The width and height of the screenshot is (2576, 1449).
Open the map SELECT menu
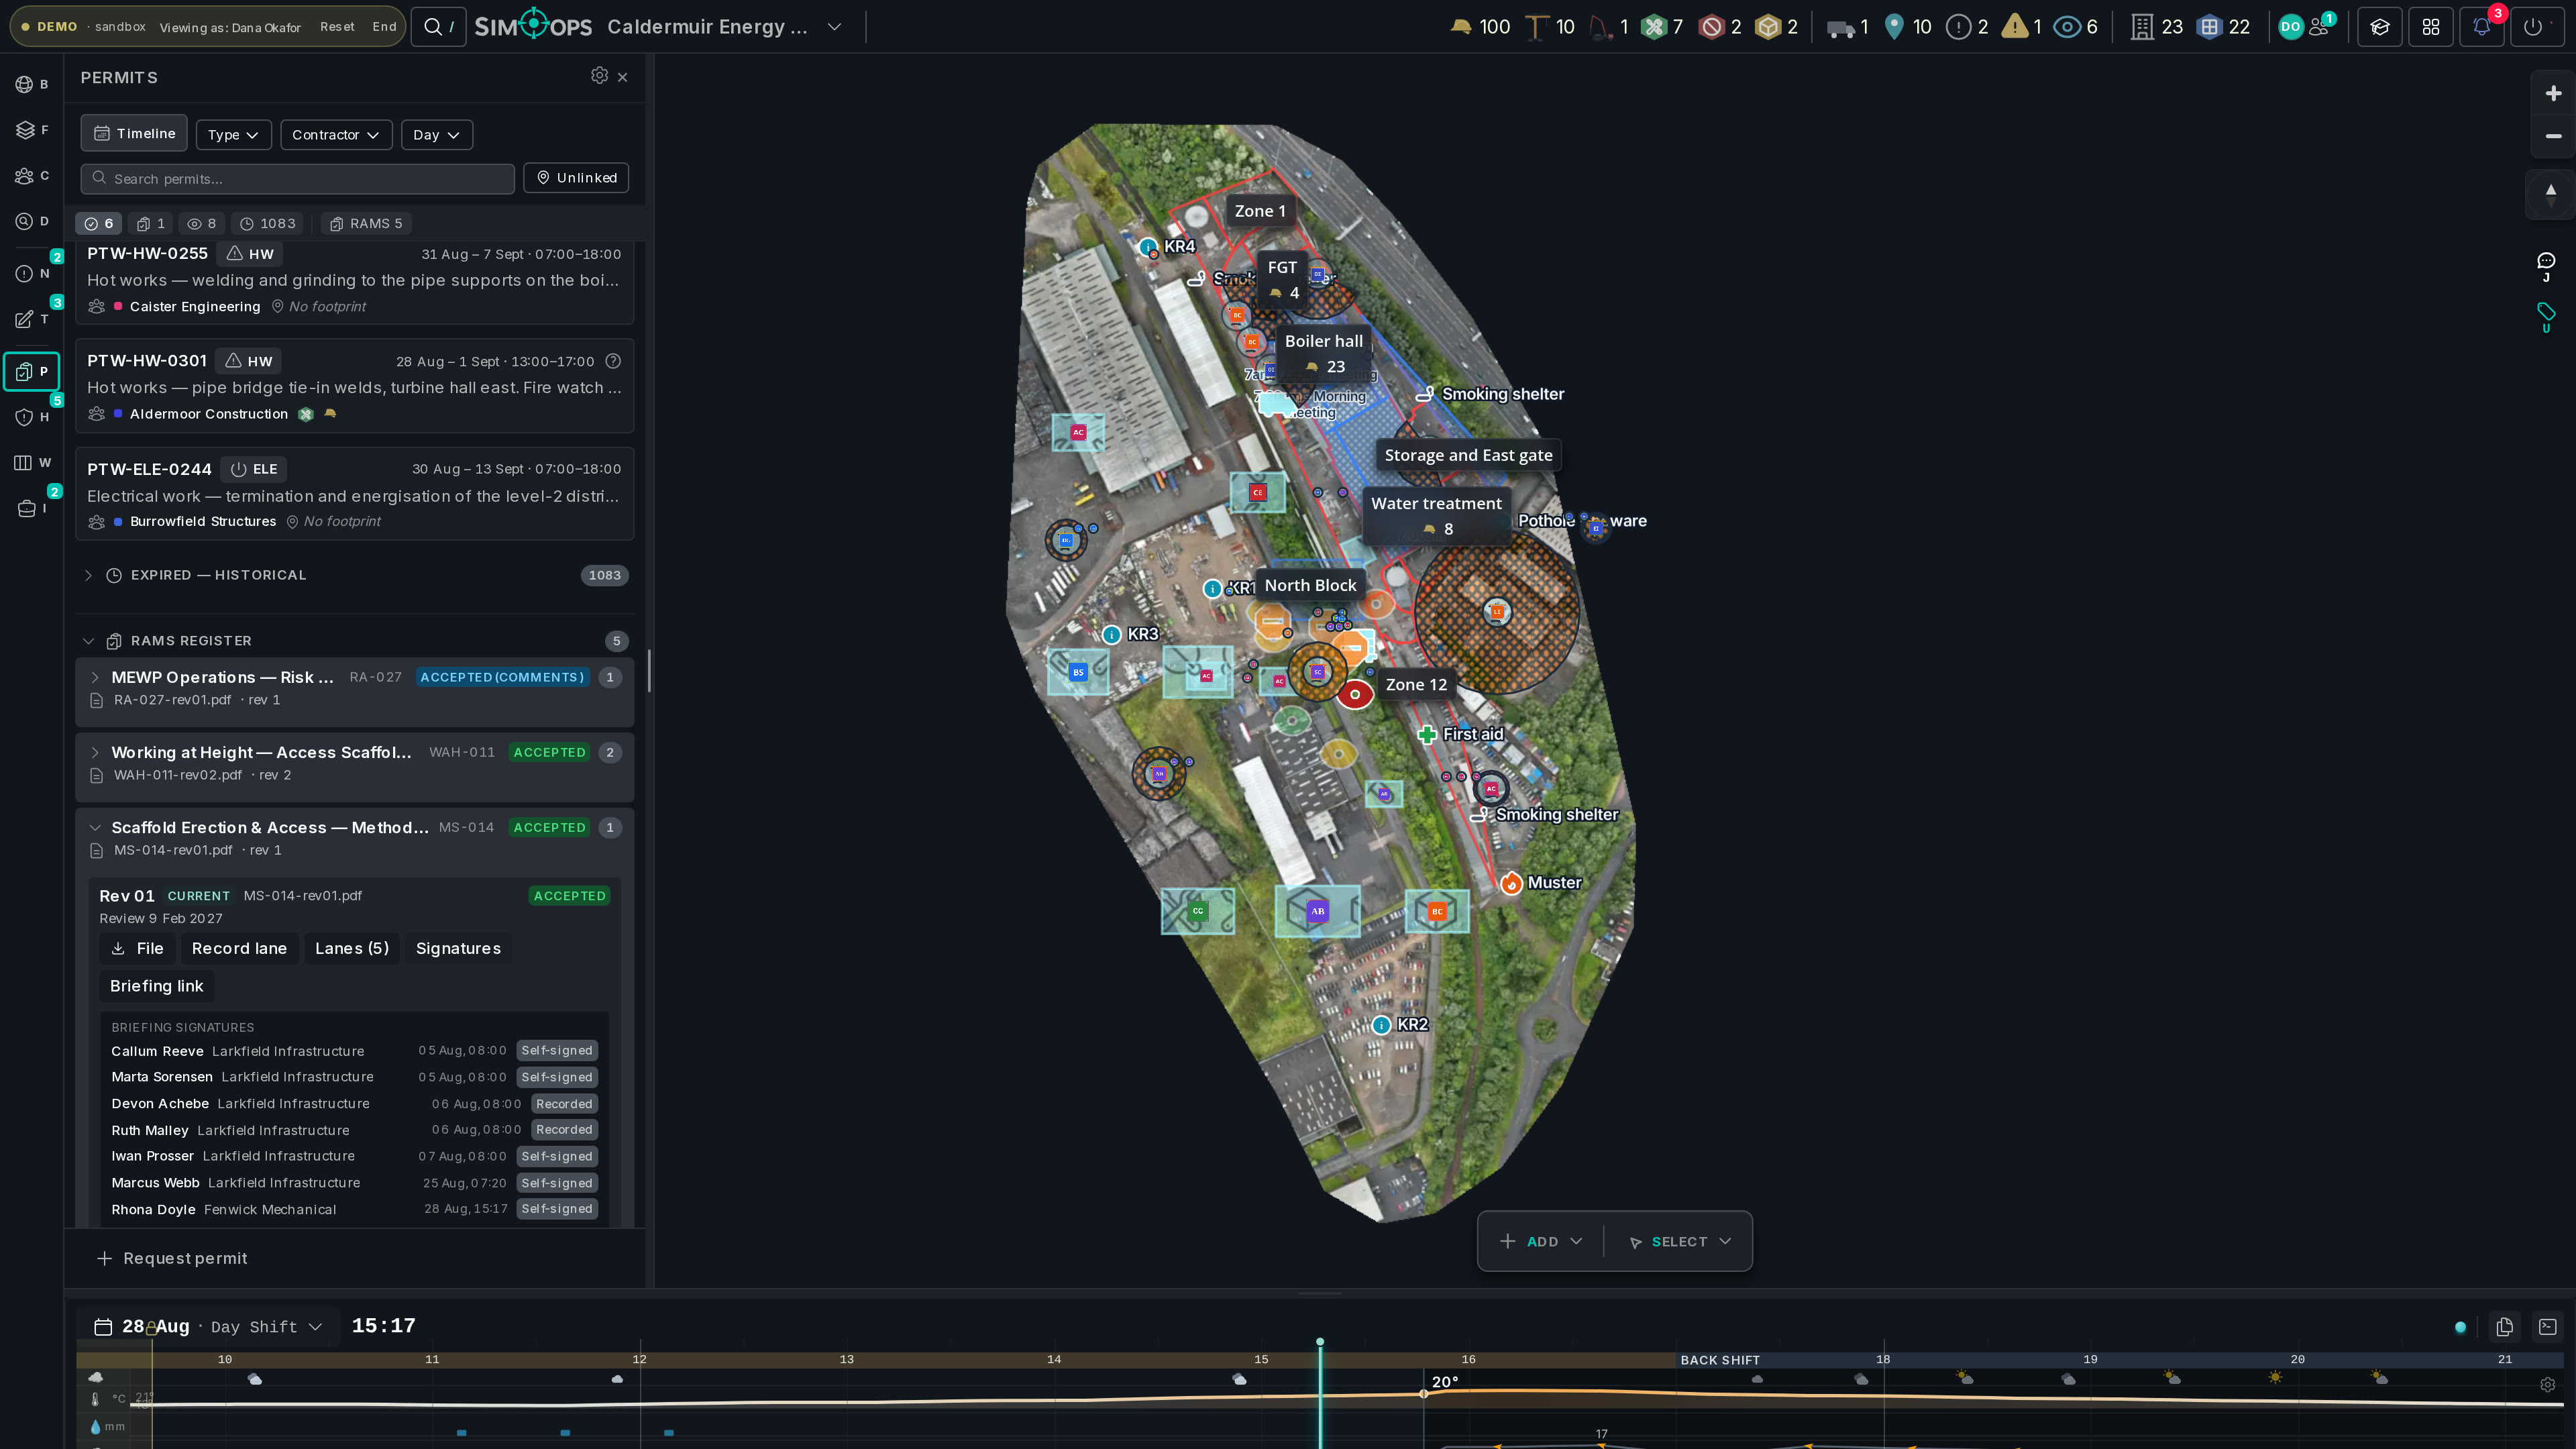[x=1680, y=1241]
